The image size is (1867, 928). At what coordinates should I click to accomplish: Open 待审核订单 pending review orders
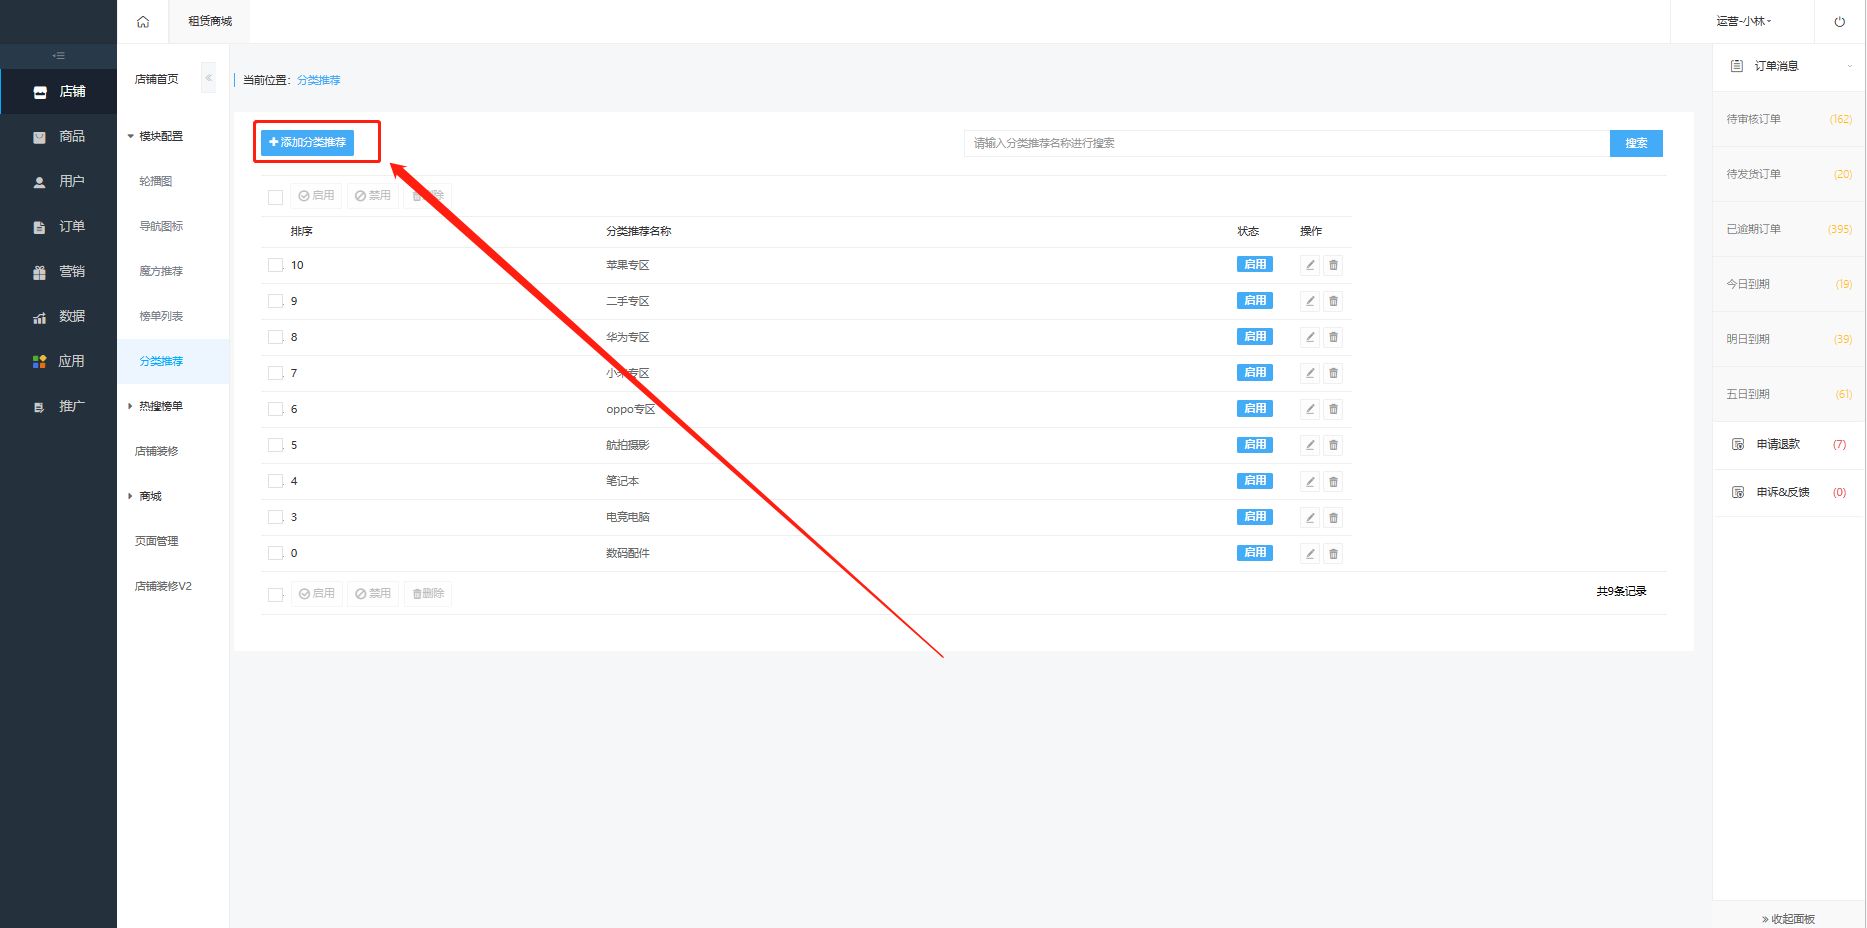(x=1787, y=119)
